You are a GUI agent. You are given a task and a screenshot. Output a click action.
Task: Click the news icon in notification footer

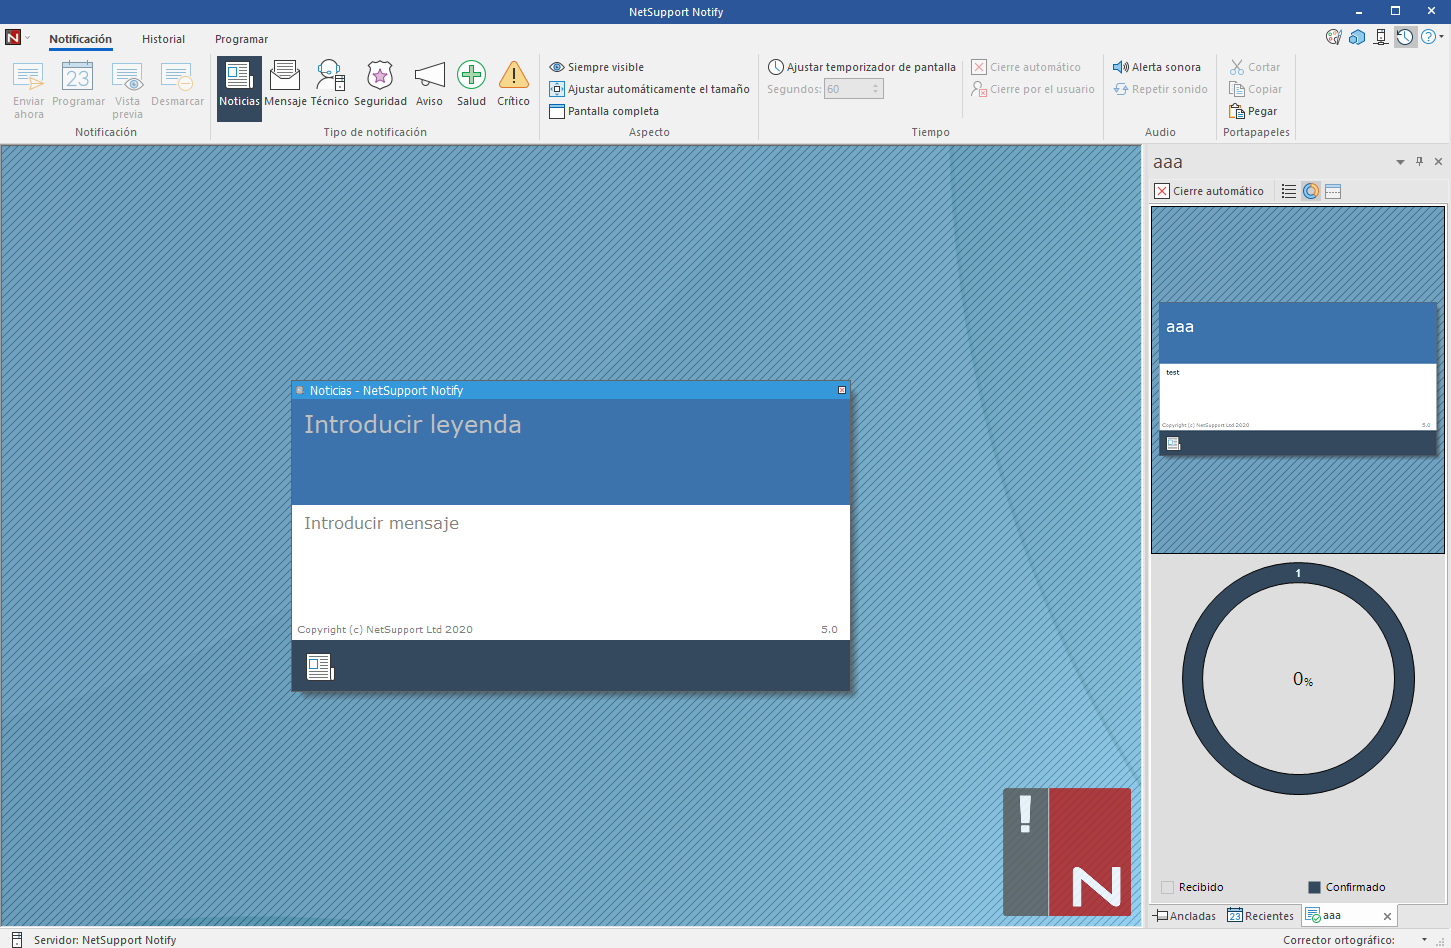coord(320,667)
